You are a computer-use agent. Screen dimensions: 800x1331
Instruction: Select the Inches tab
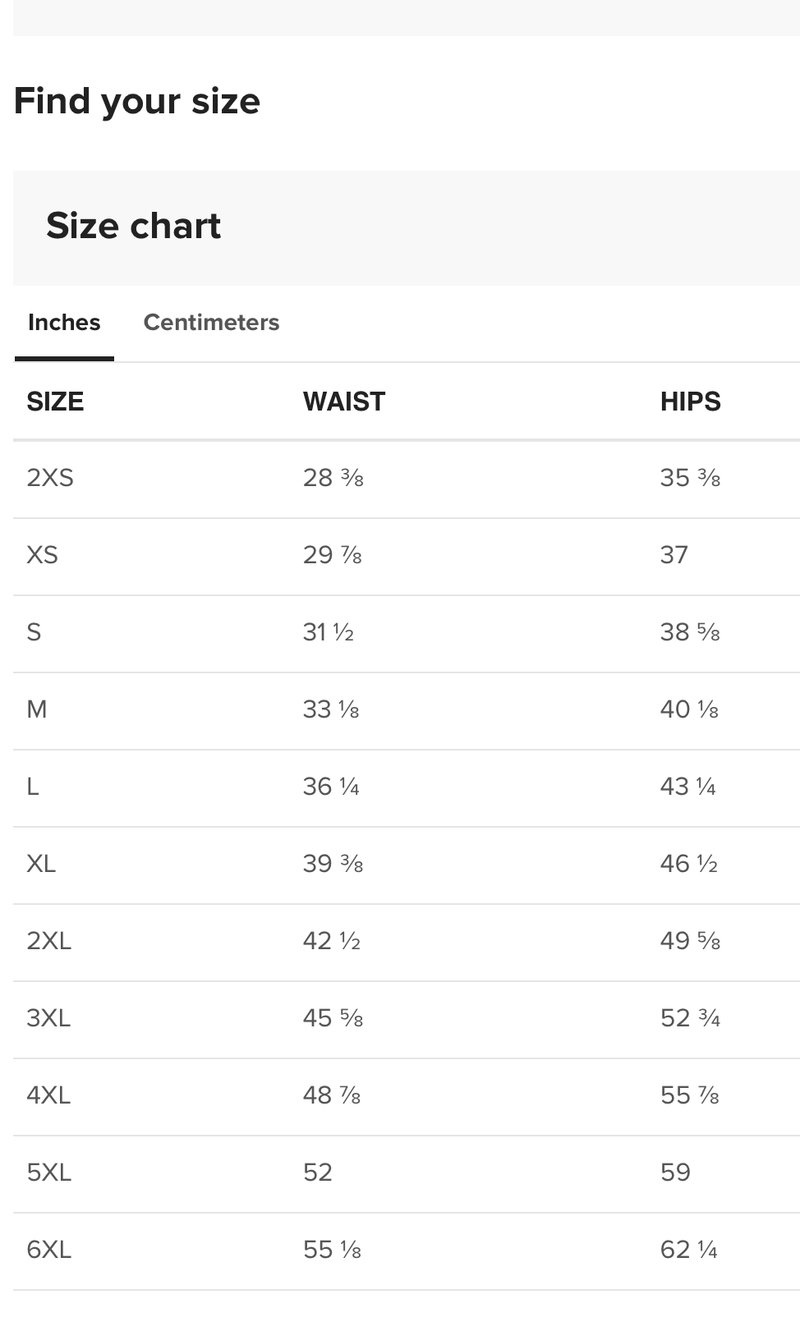pos(64,322)
